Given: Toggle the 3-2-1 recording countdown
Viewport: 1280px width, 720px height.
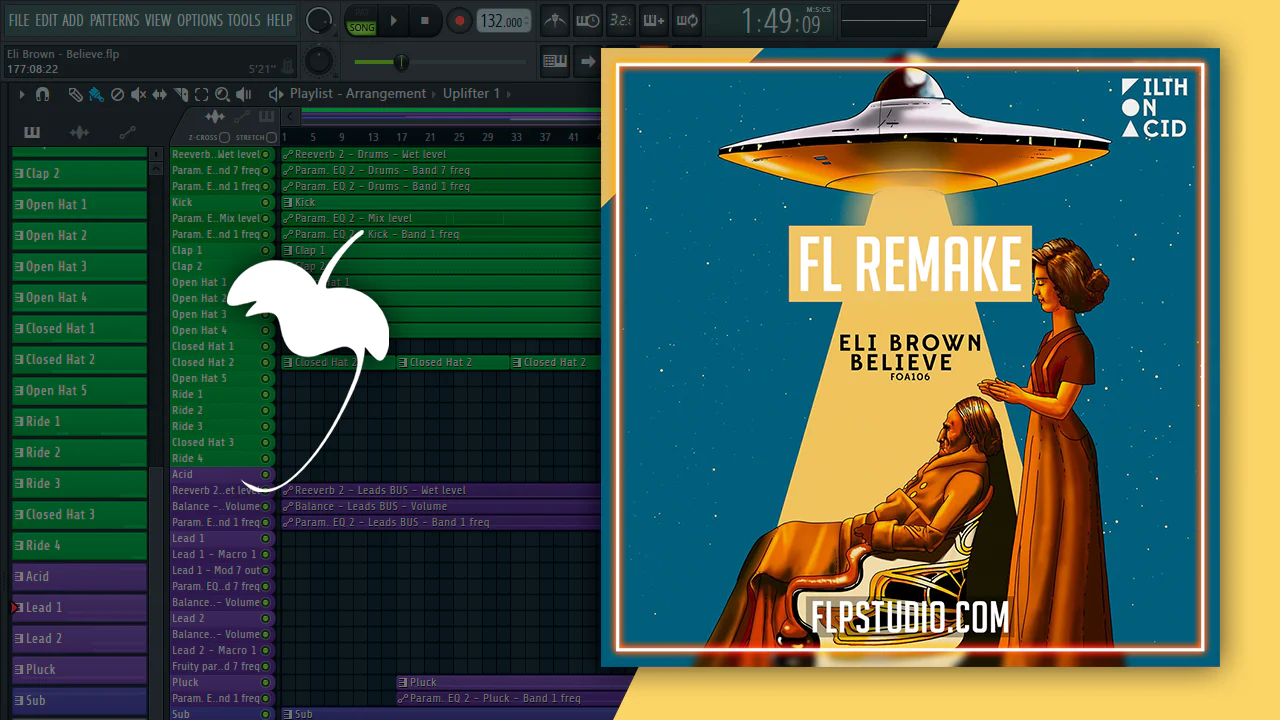Looking at the screenshot, I should tap(621, 20).
